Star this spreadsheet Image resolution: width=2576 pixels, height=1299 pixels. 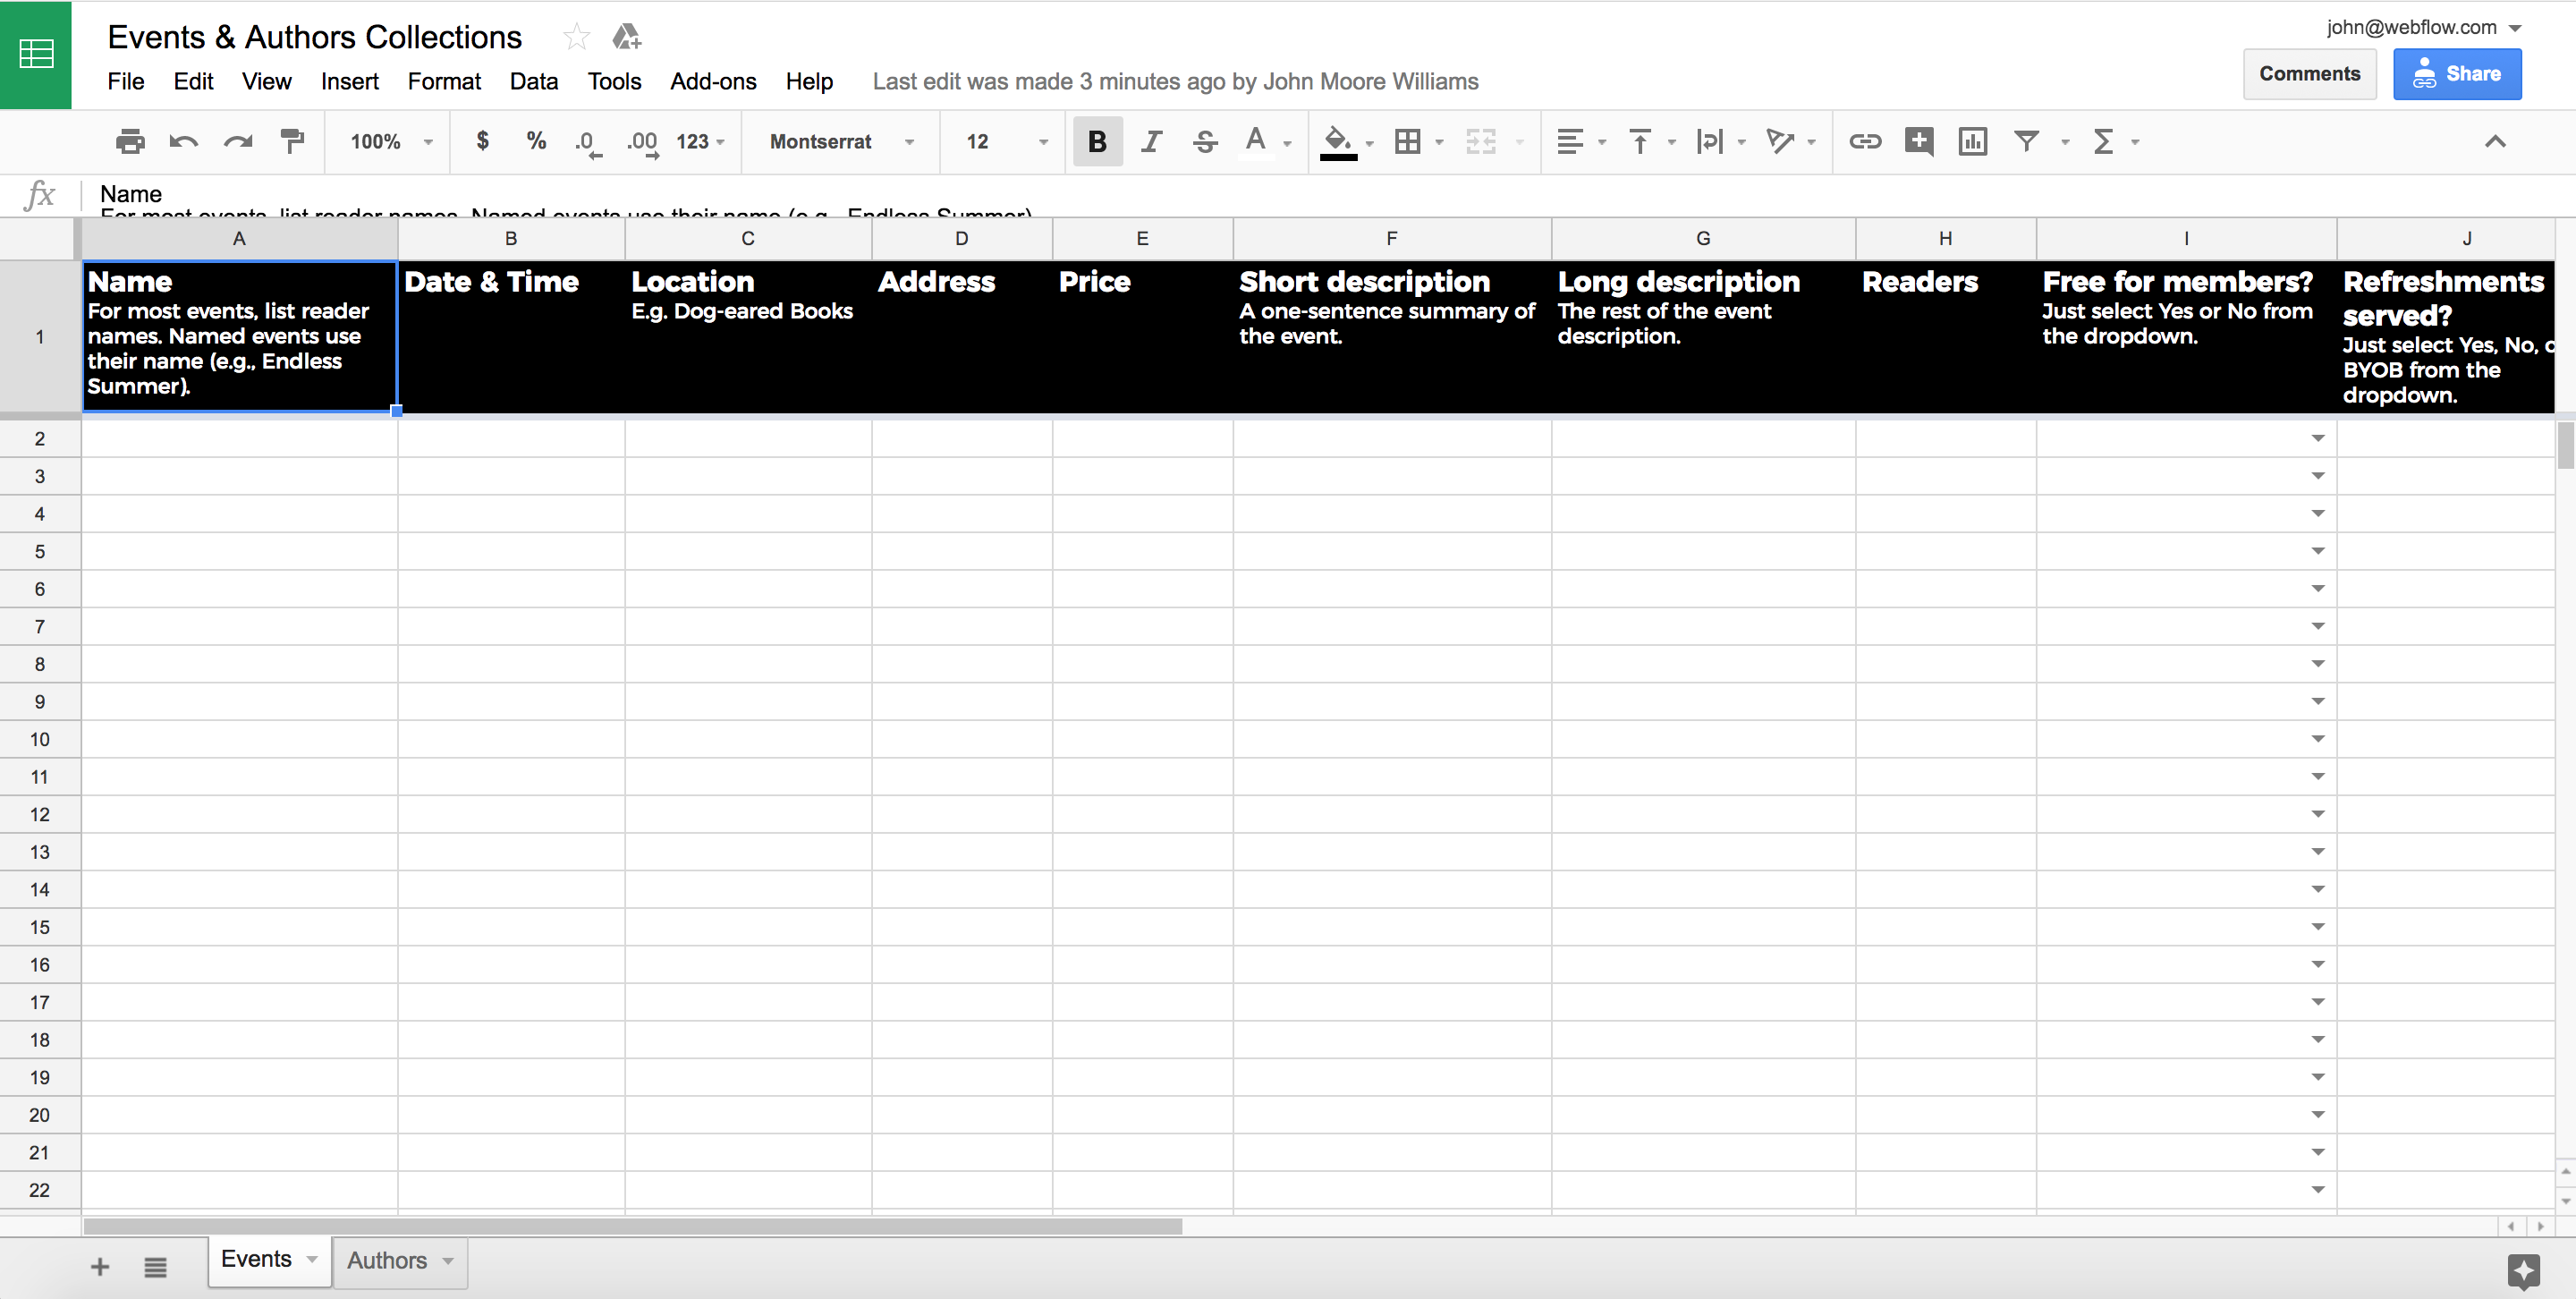(576, 38)
